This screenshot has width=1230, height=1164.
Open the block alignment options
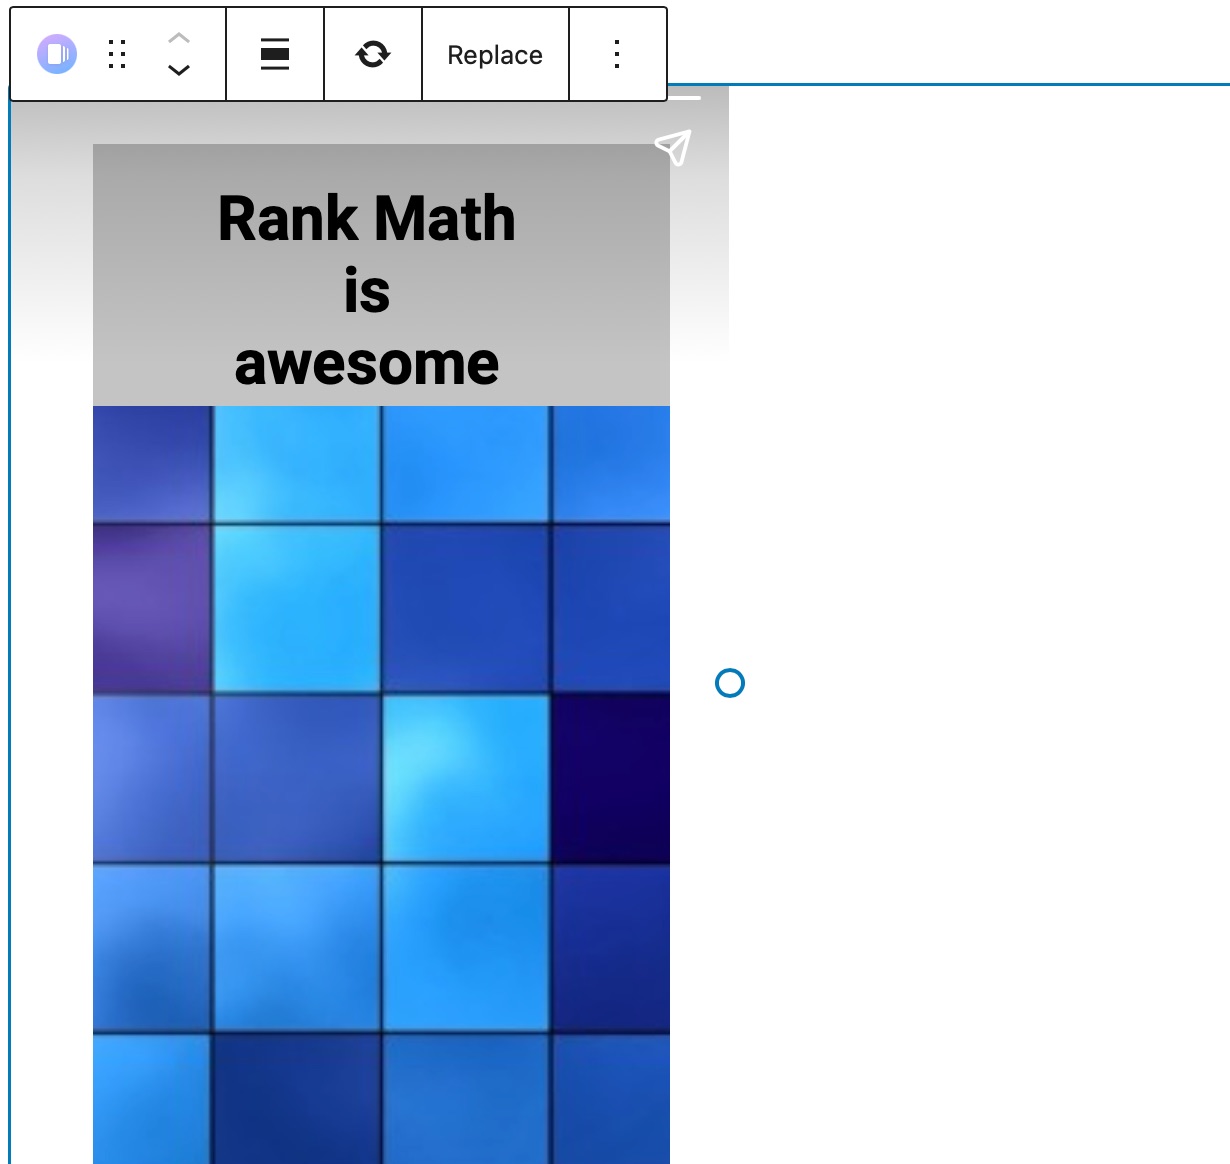pyautogui.click(x=275, y=54)
